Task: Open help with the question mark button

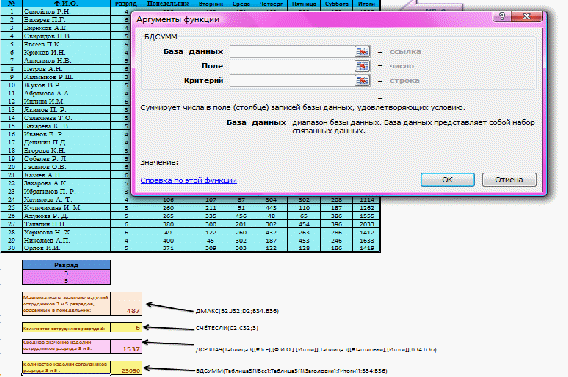Action: (502, 16)
